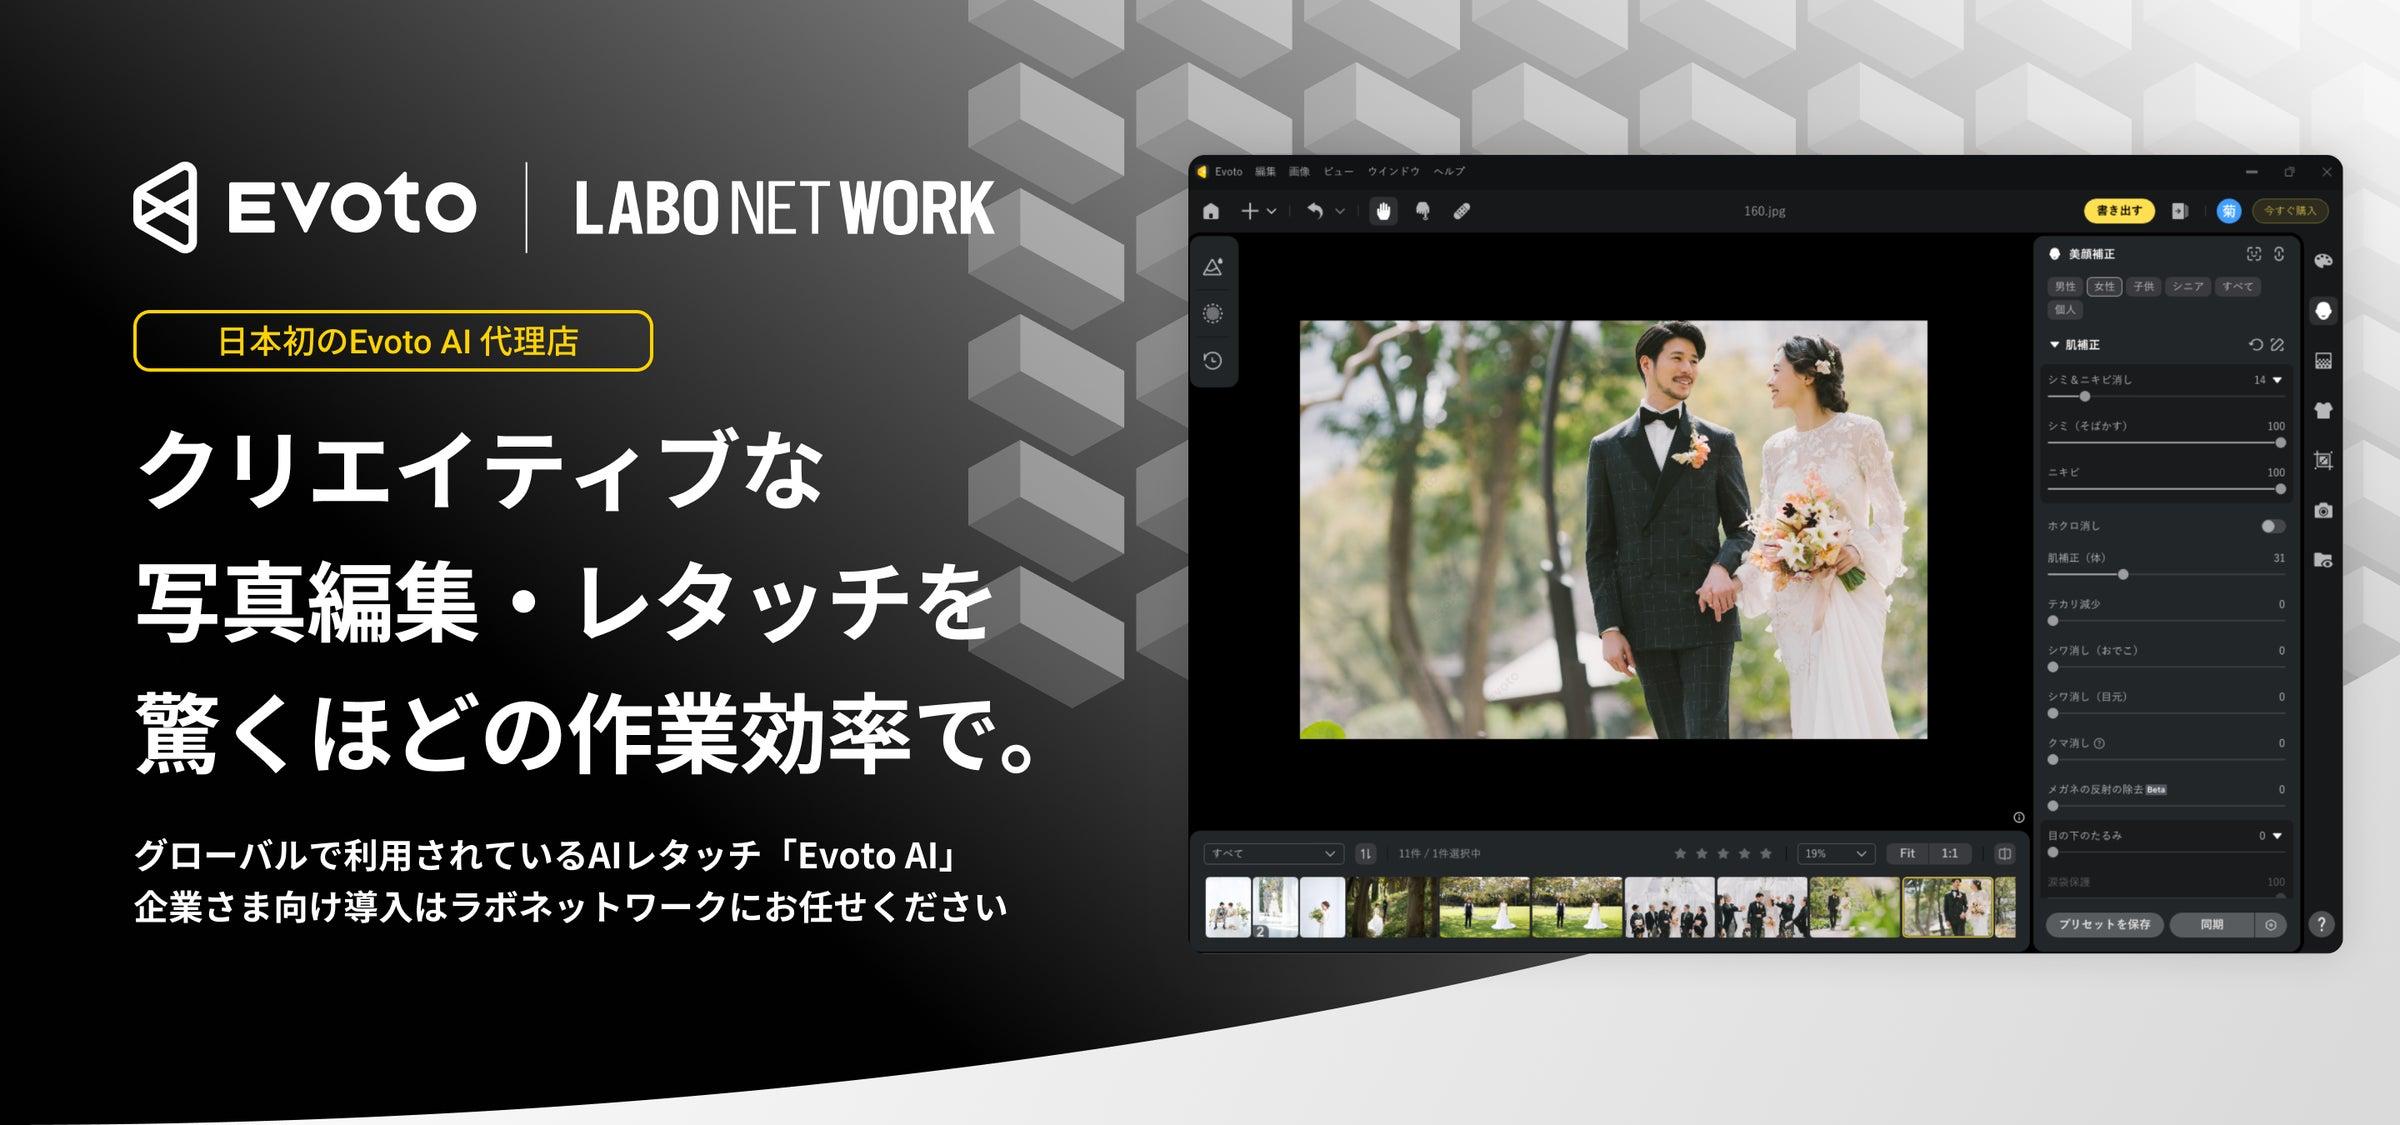The height and width of the screenshot is (1125, 2400).
Task: Select the すべて filter chip in 美顔補正
Action: pos(2238,287)
